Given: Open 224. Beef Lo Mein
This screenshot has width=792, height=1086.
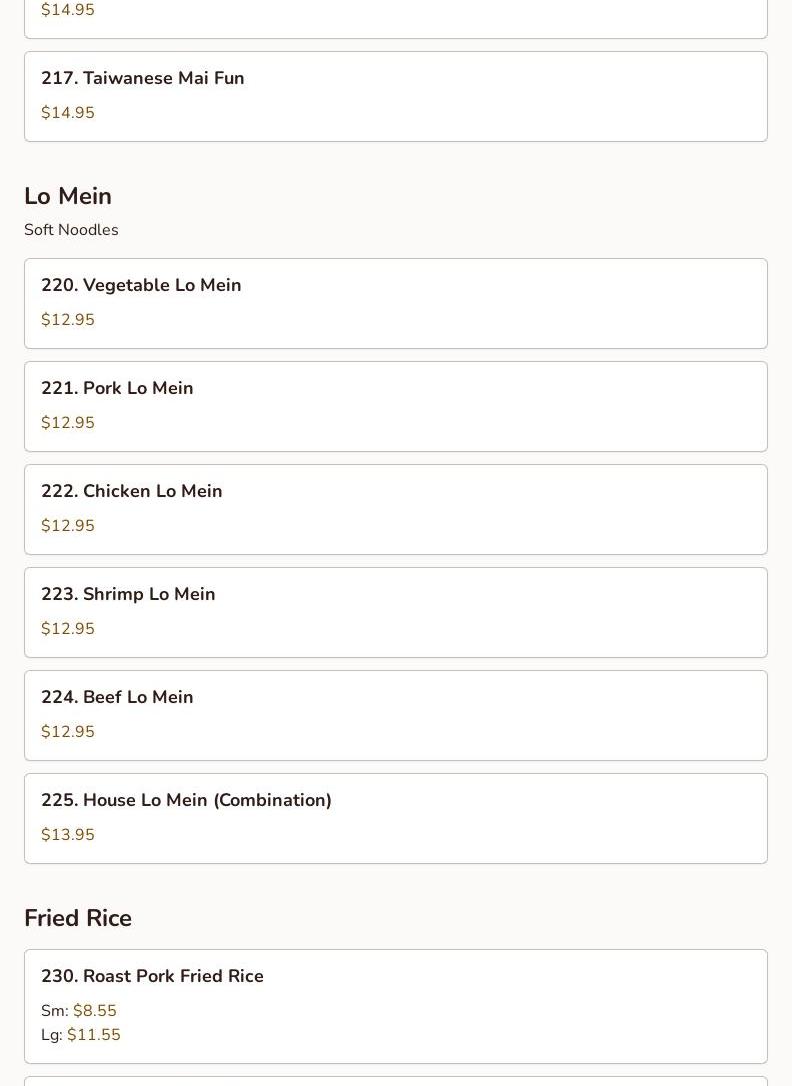Looking at the screenshot, I should pos(395,715).
